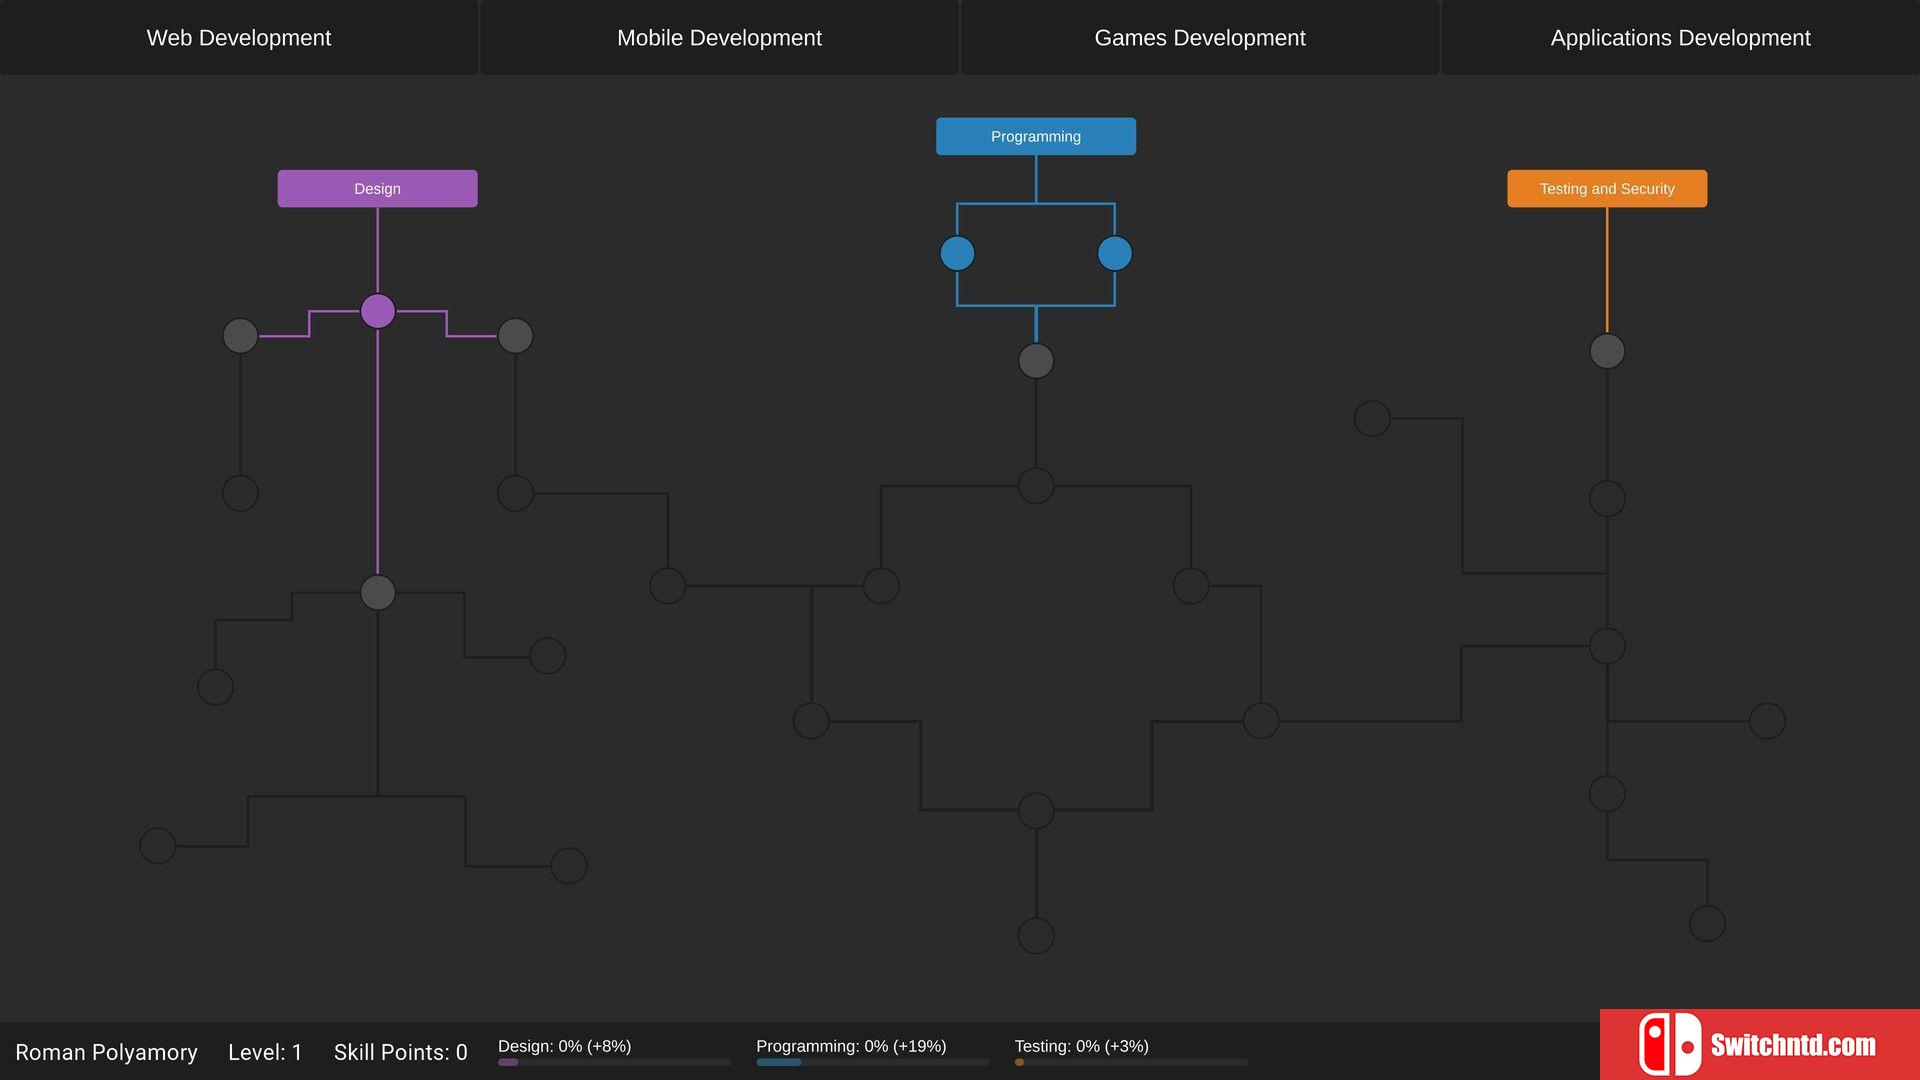Image resolution: width=1920 pixels, height=1080 pixels.
Task: Go to the Applications Development tab
Action: click(x=1680, y=38)
